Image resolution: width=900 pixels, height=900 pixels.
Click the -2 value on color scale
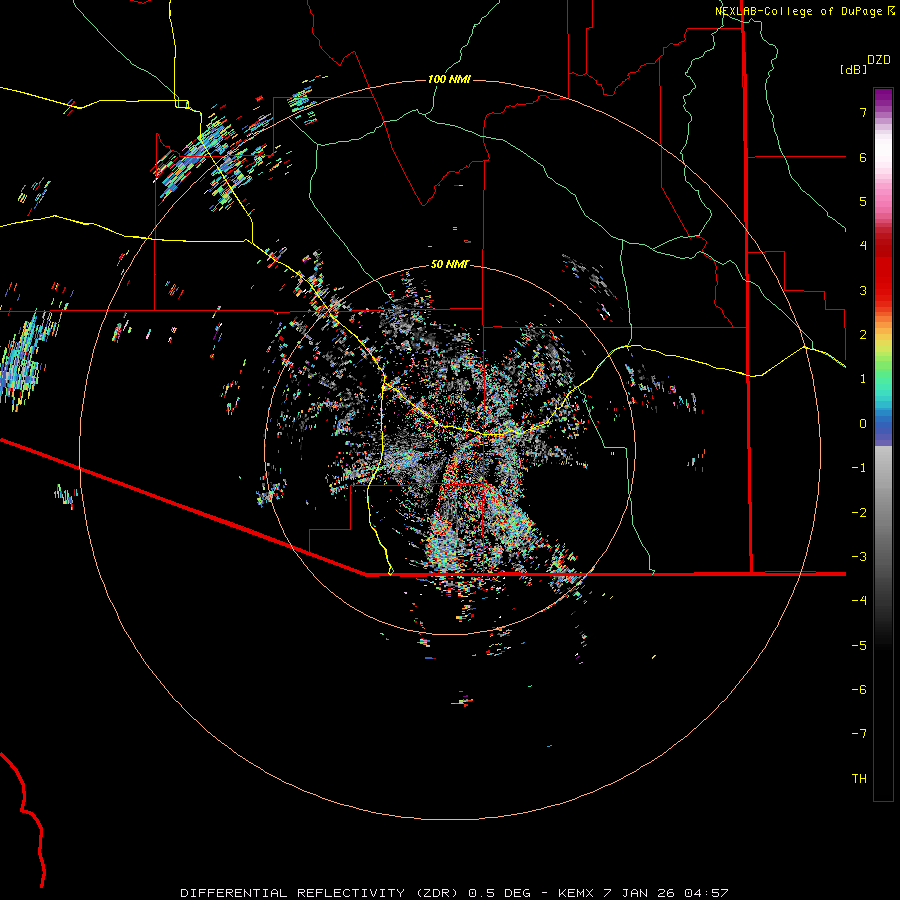tap(859, 512)
